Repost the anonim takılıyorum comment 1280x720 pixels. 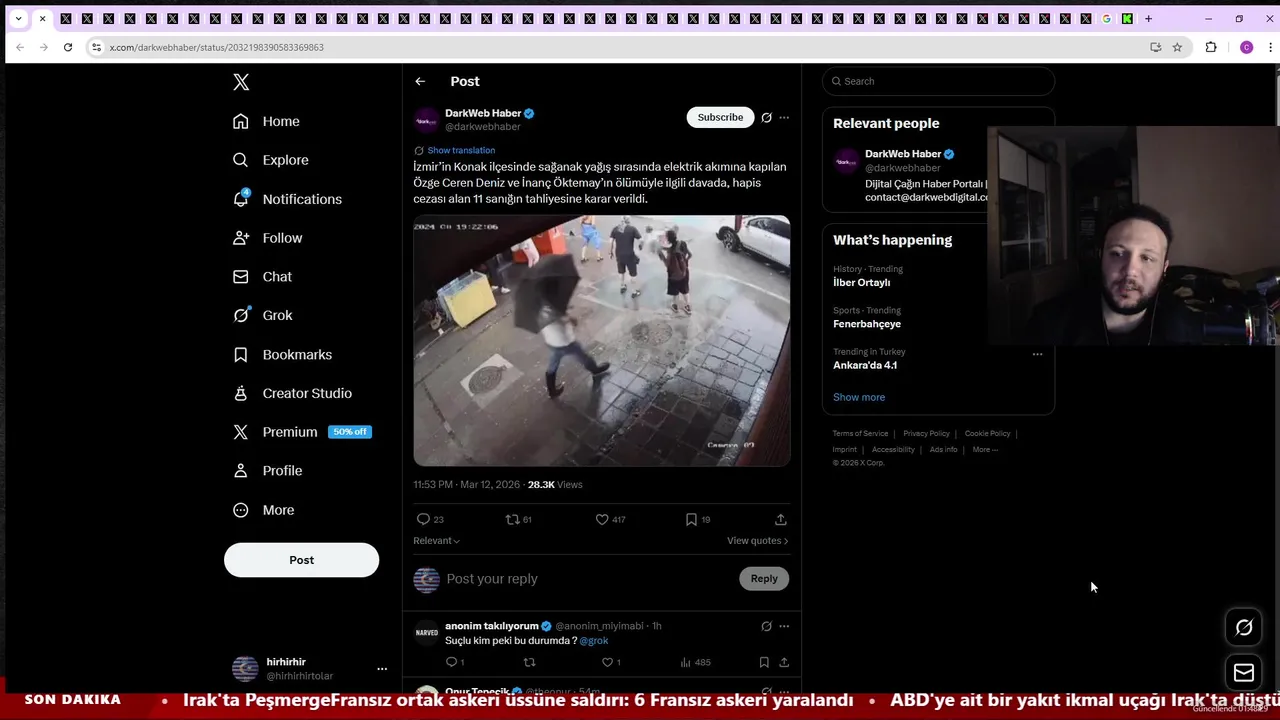click(x=530, y=662)
